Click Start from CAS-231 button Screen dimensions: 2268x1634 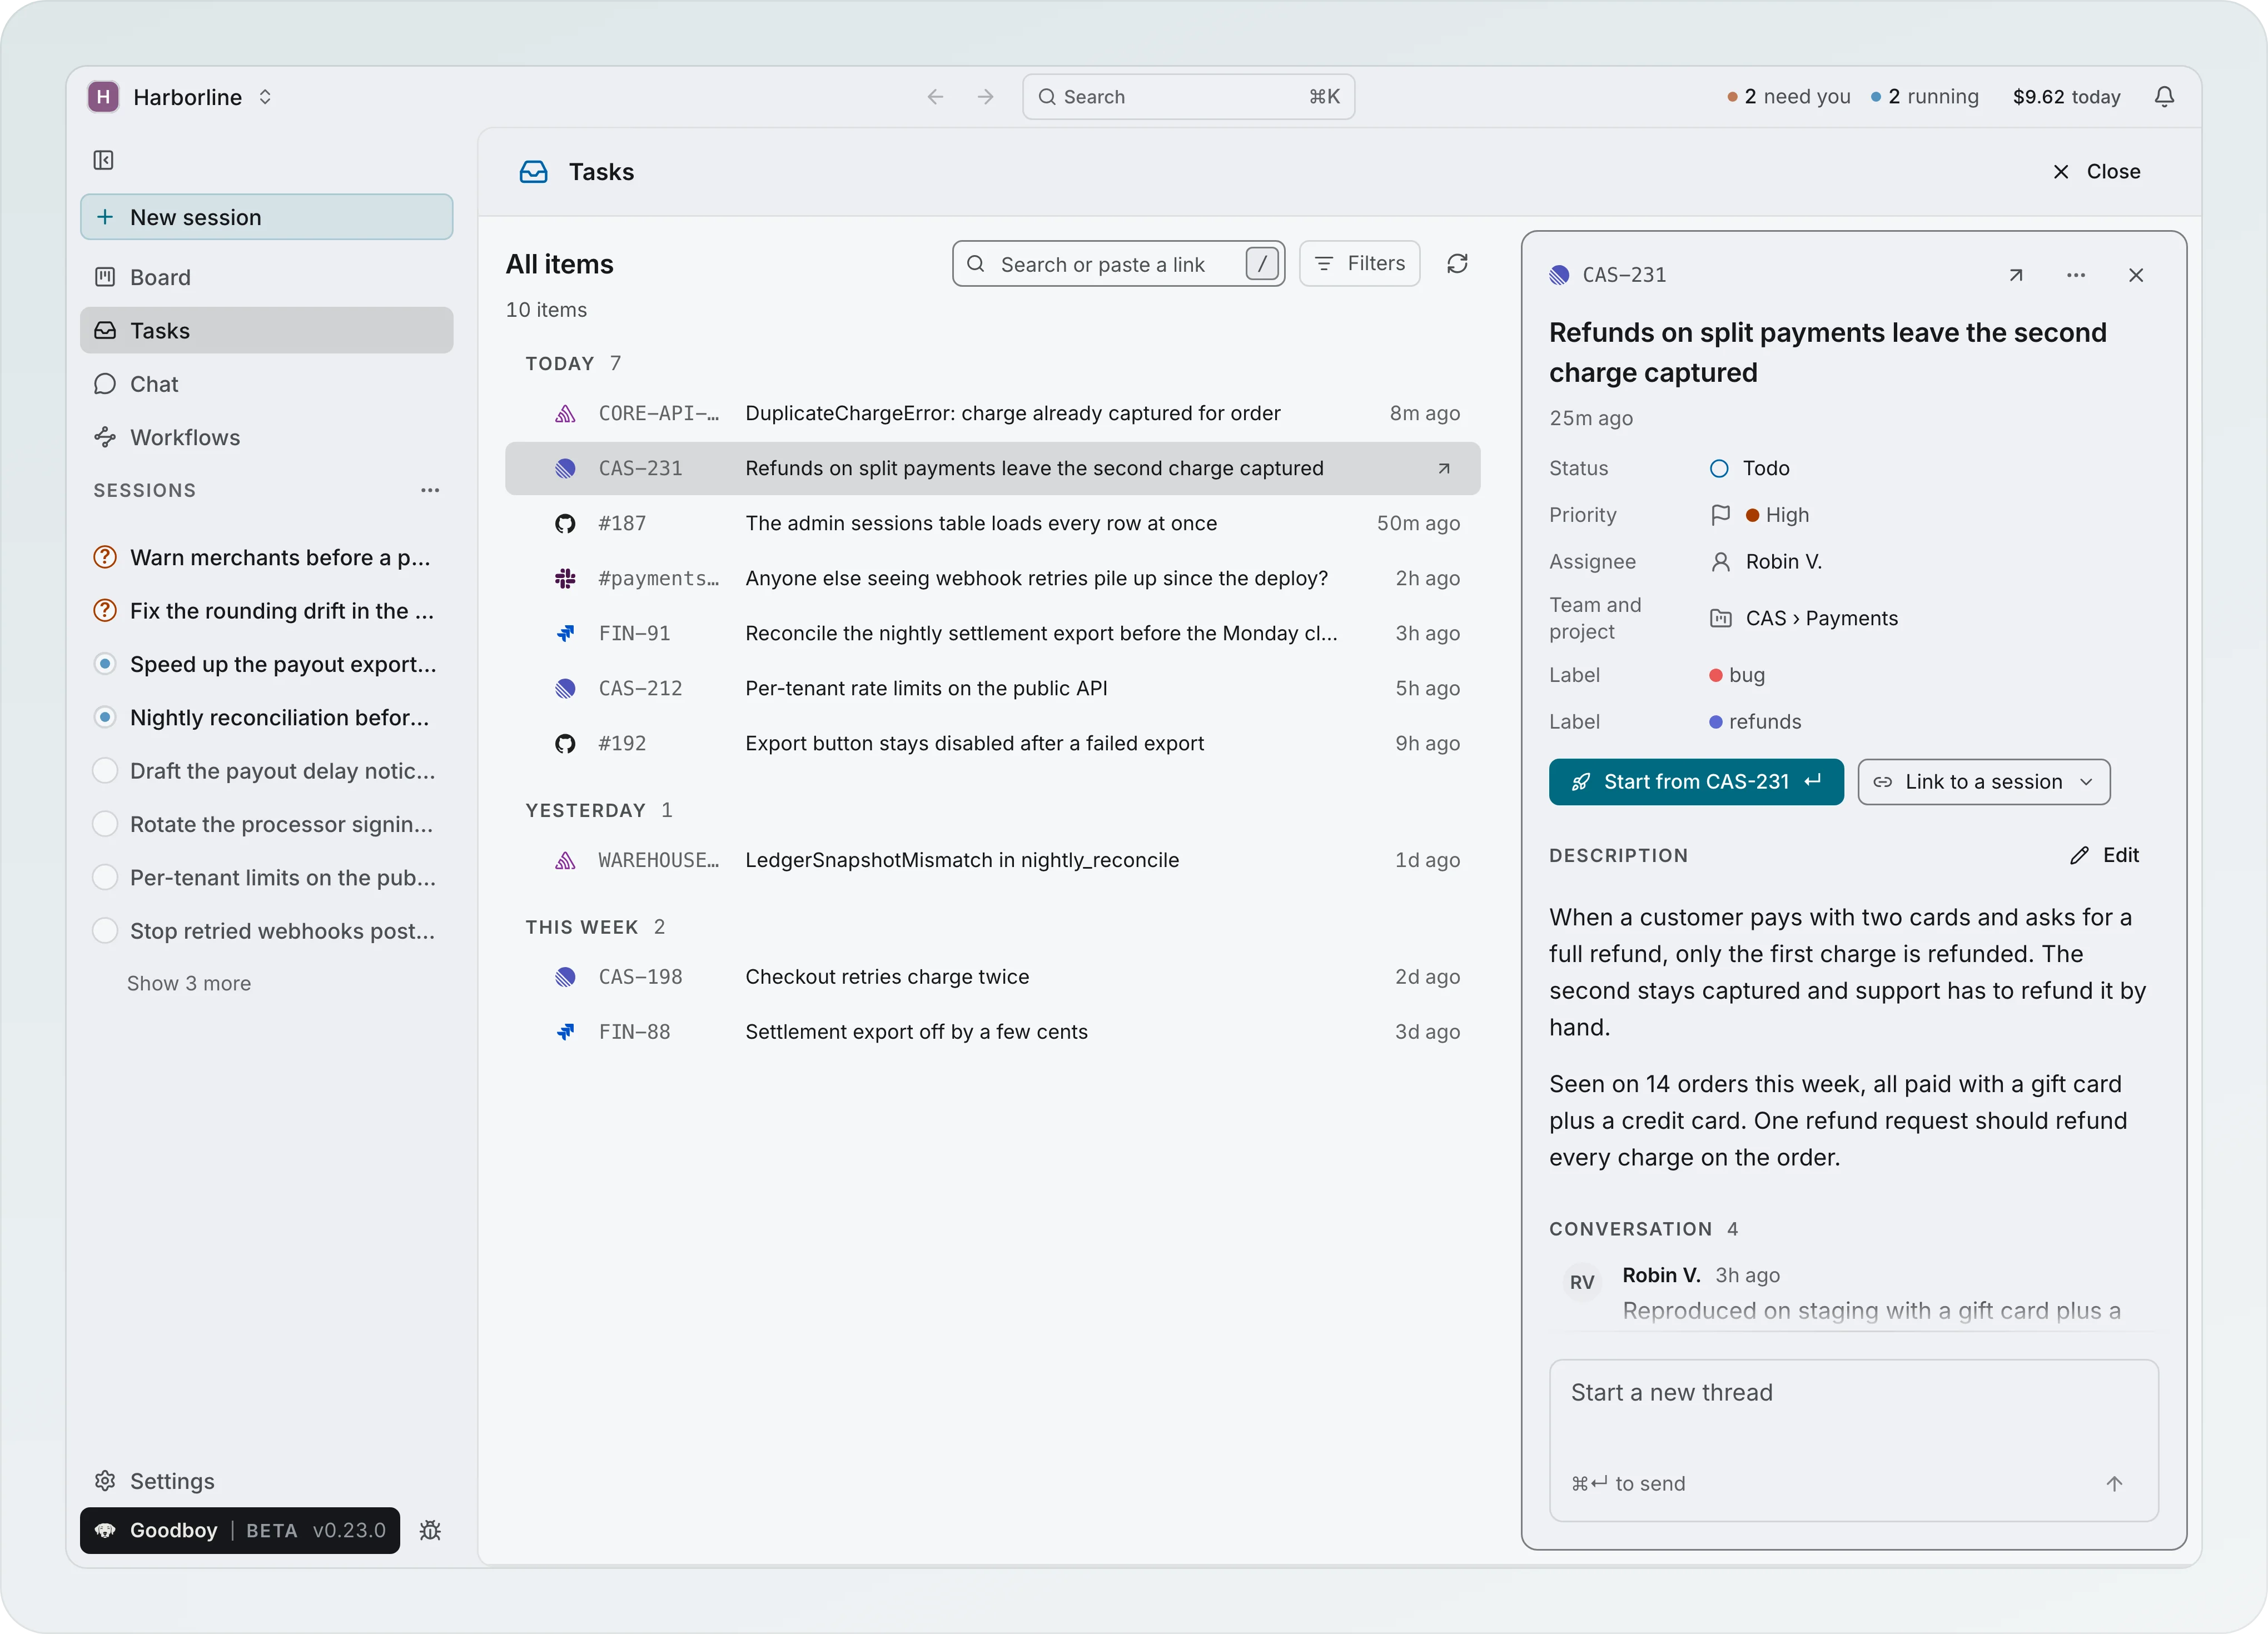pos(1696,782)
